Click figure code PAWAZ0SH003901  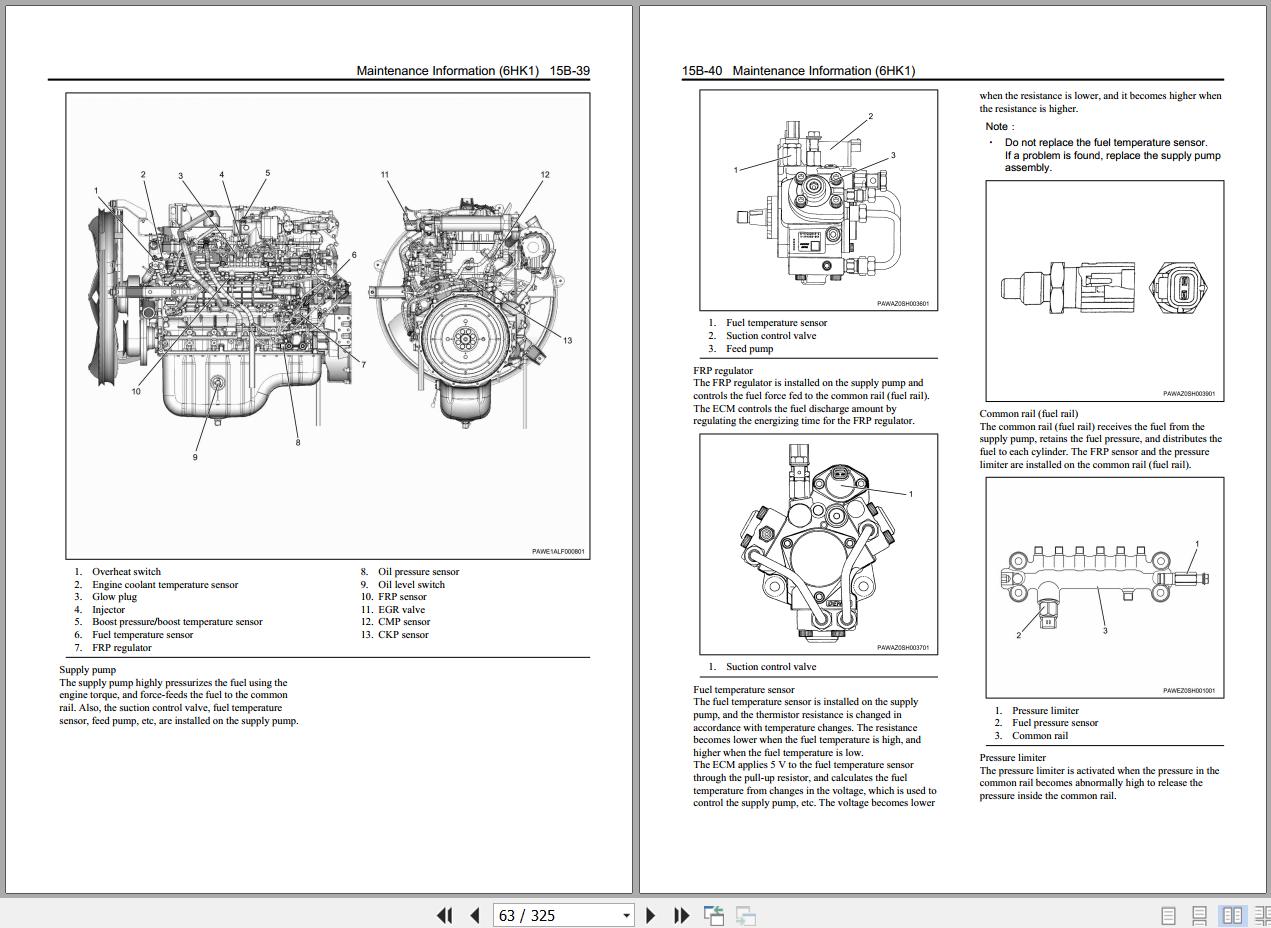pyautogui.click(x=1189, y=394)
